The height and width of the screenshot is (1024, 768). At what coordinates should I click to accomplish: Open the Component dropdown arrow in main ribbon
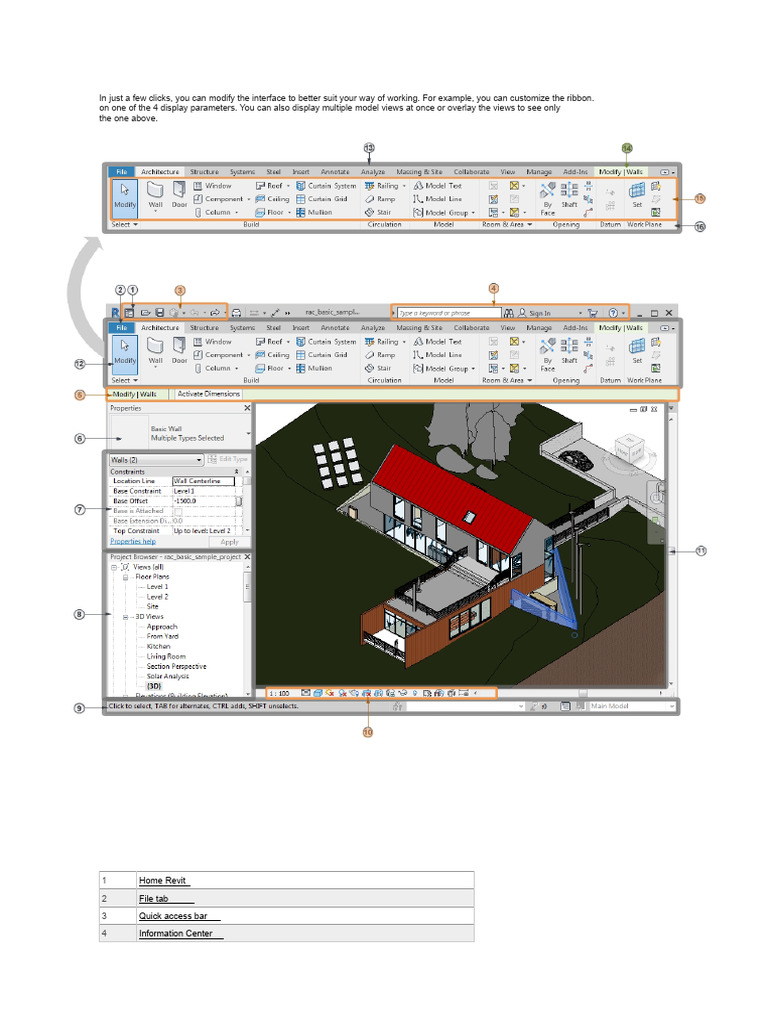coord(248,355)
